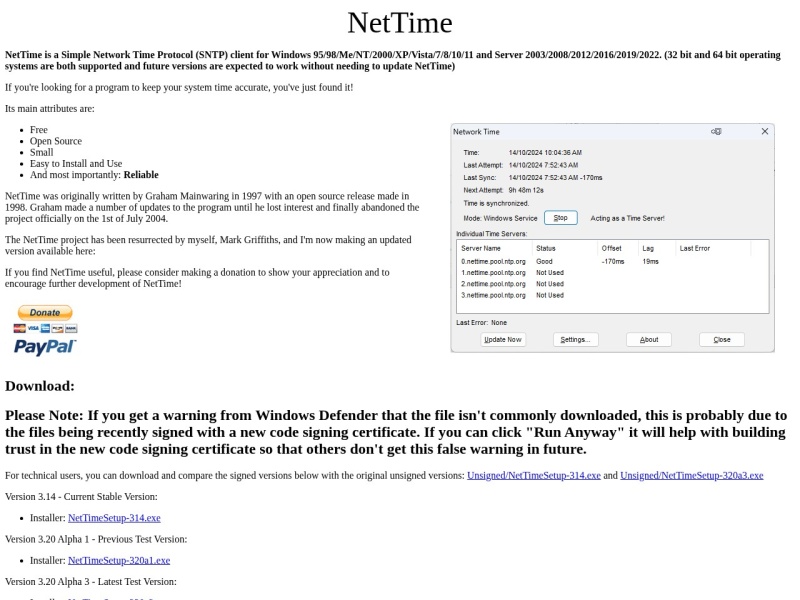Click the PayPal Donate button
This screenshot has height=600, width=800.
click(45, 312)
